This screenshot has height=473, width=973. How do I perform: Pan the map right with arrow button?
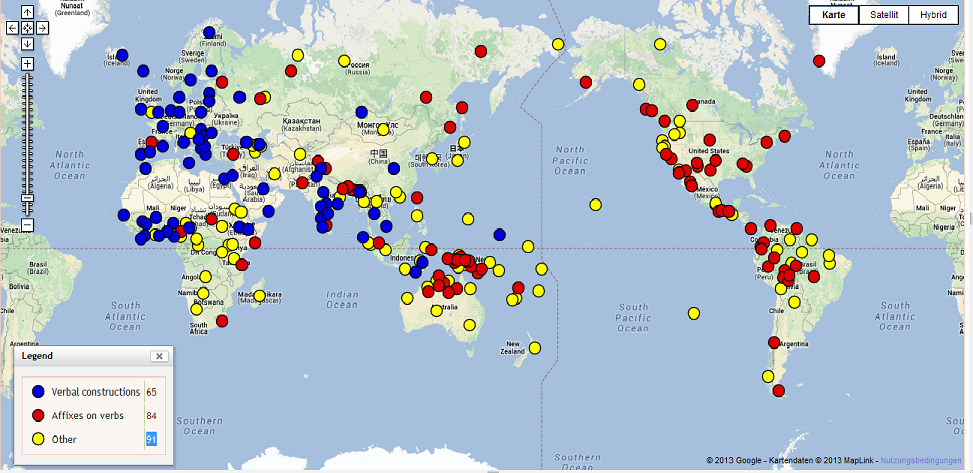(42, 28)
